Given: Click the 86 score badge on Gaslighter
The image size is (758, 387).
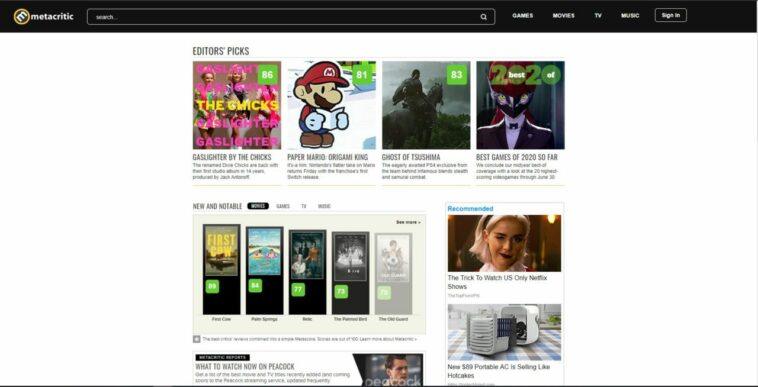Looking at the screenshot, I should point(267,75).
